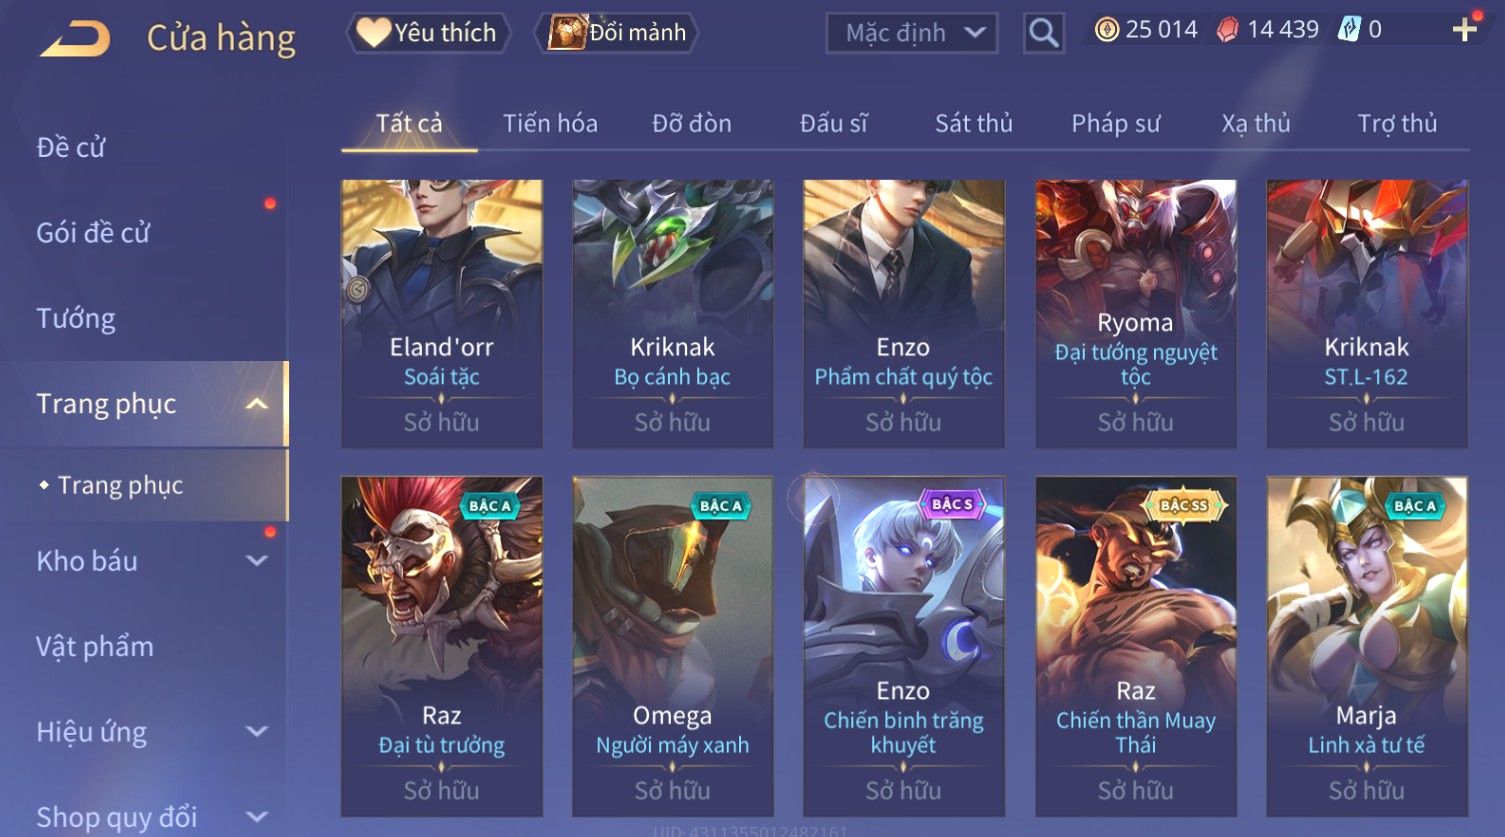This screenshot has width=1505, height=837.
Task: Click the red ruby currency icon
Action: [x=1227, y=30]
